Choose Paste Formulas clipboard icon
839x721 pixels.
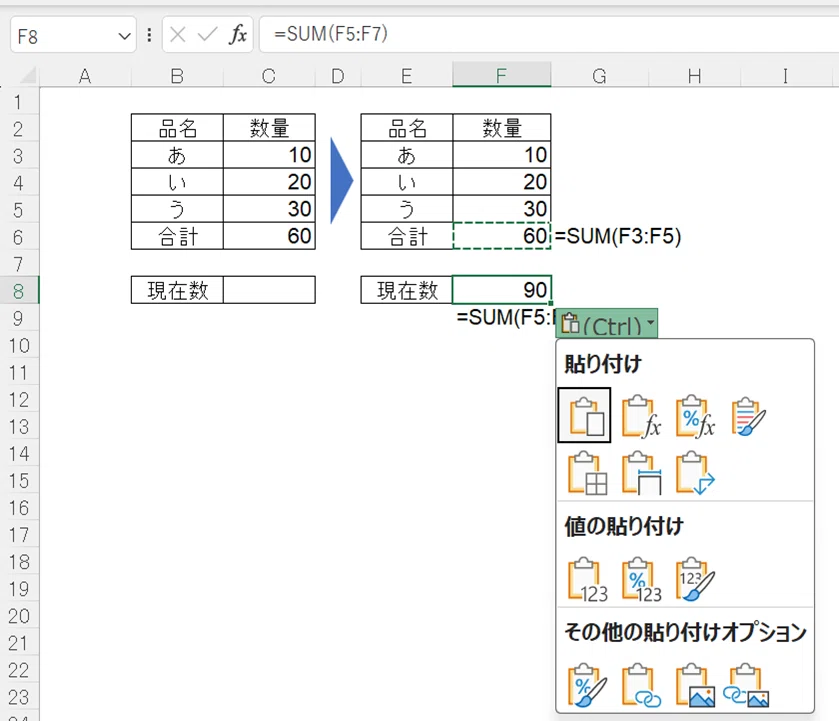pyautogui.click(x=640, y=416)
